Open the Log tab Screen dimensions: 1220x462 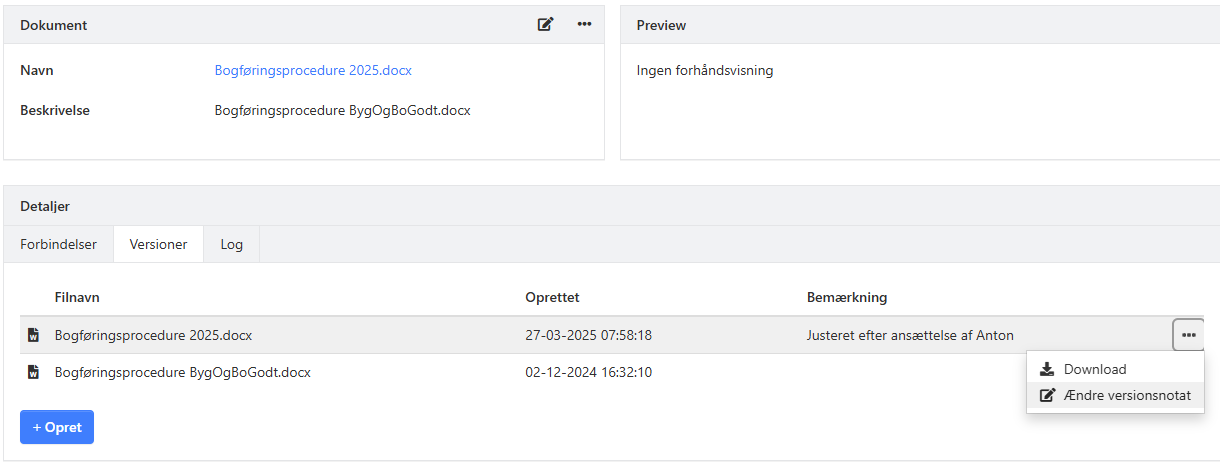[x=231, y=244]
